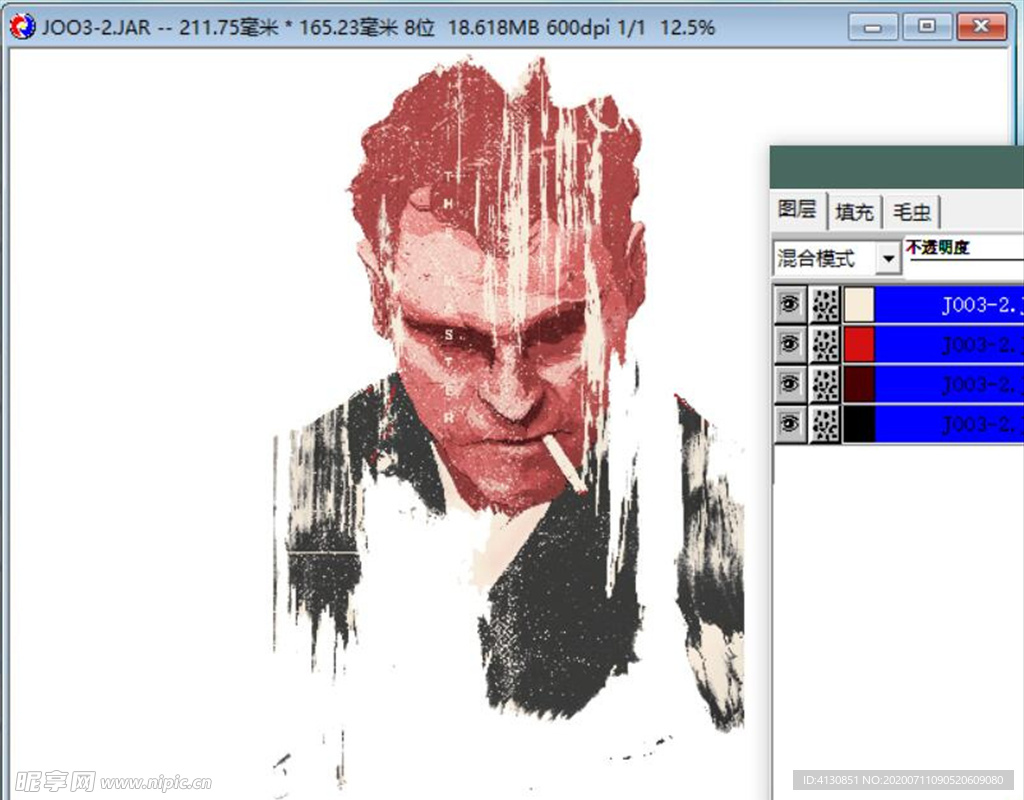Adjust the 不透明度 opacity slider
This screenshot has height=800, width=1024.
click(965, 260)
